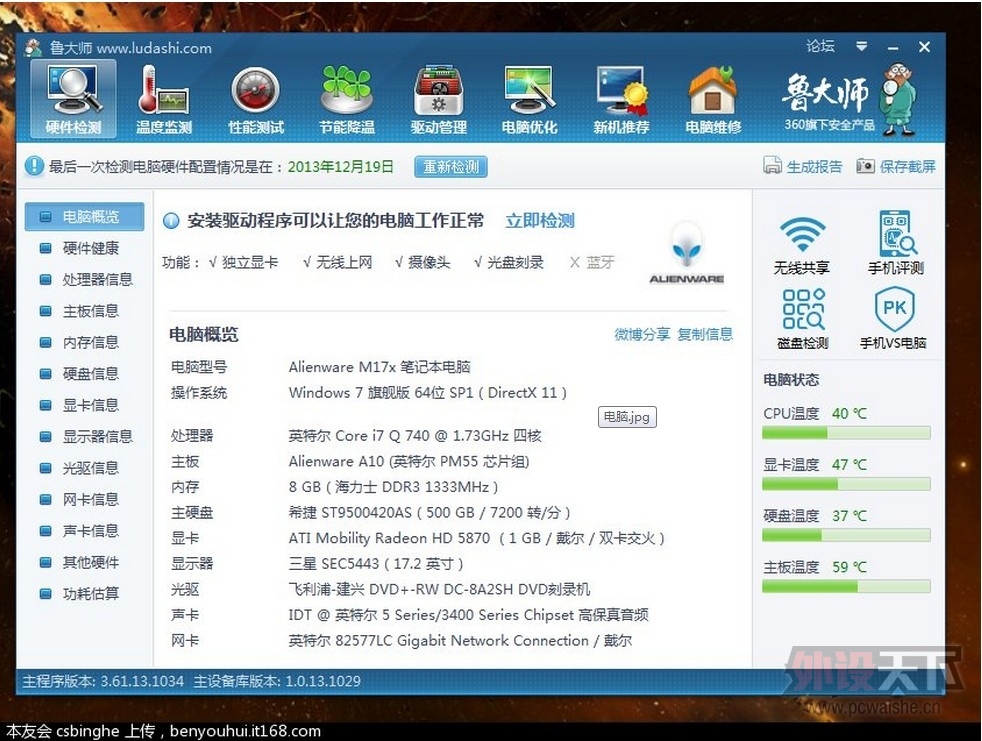Open the 温度监测 temperature monitor
The width and height of the screenshot is (982, 741).
[x=164, y=99]
